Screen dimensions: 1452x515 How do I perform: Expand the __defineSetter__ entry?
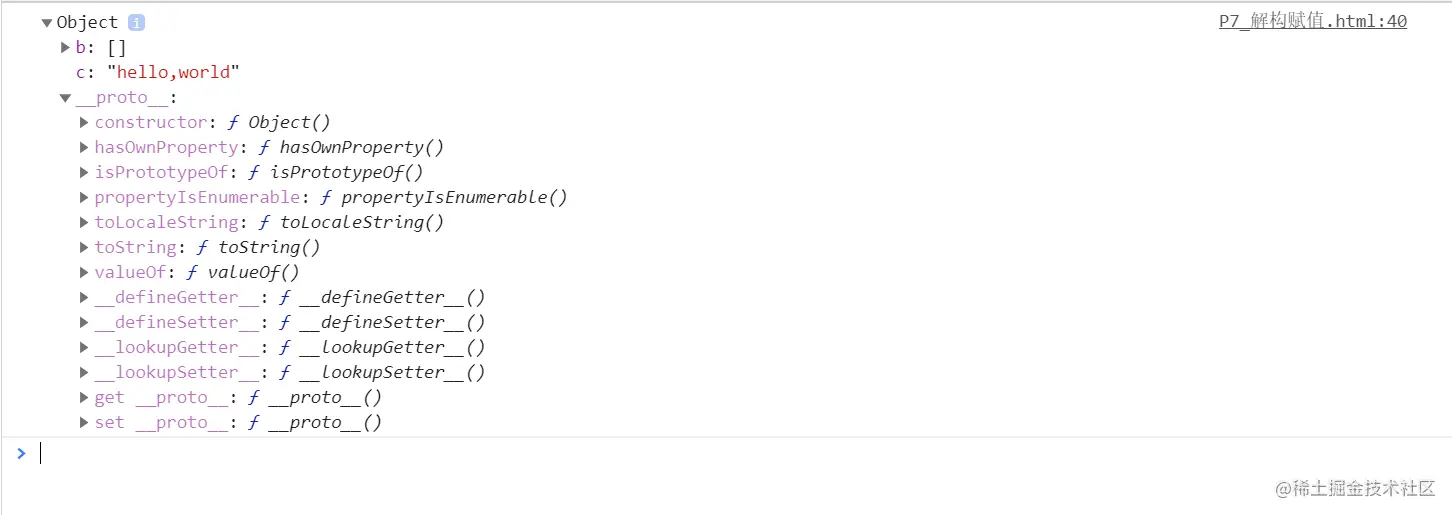84,322
